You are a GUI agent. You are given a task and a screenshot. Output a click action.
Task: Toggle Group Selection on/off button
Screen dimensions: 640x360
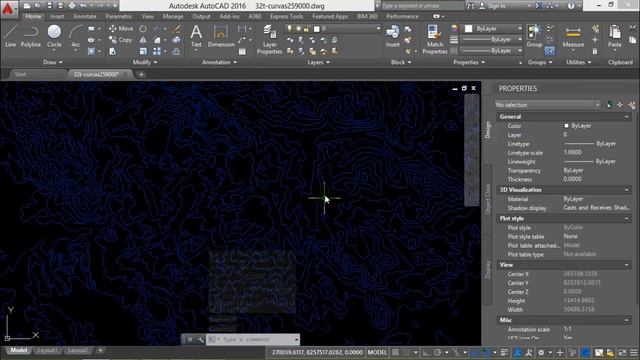[550, 51]
